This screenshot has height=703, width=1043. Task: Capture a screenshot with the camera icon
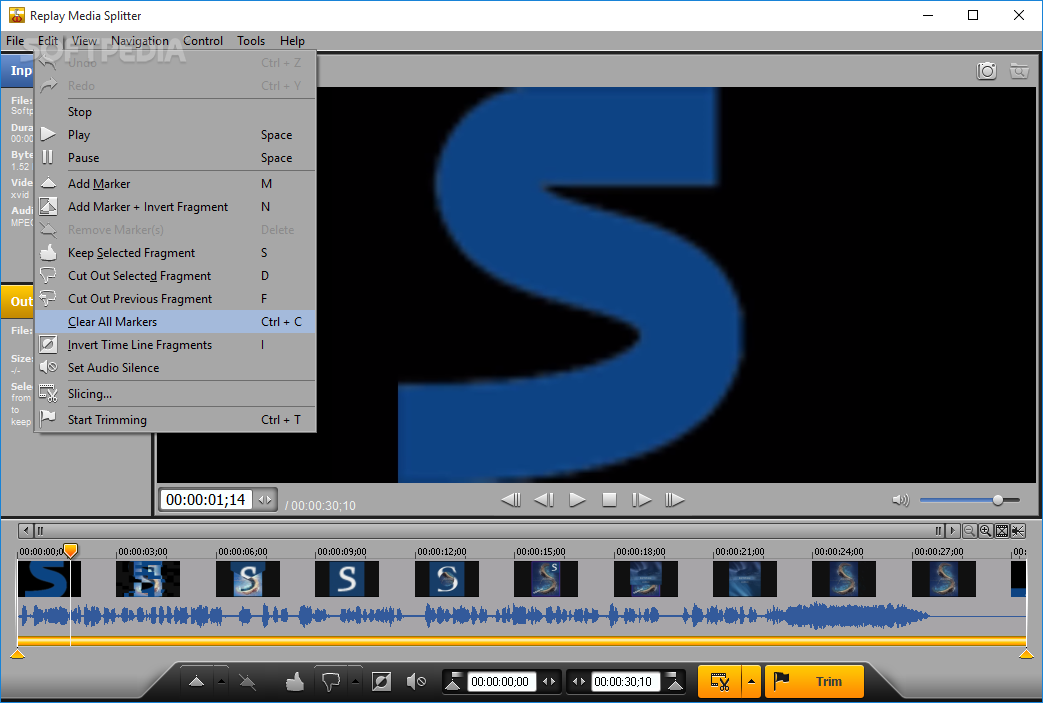(986, 70)
